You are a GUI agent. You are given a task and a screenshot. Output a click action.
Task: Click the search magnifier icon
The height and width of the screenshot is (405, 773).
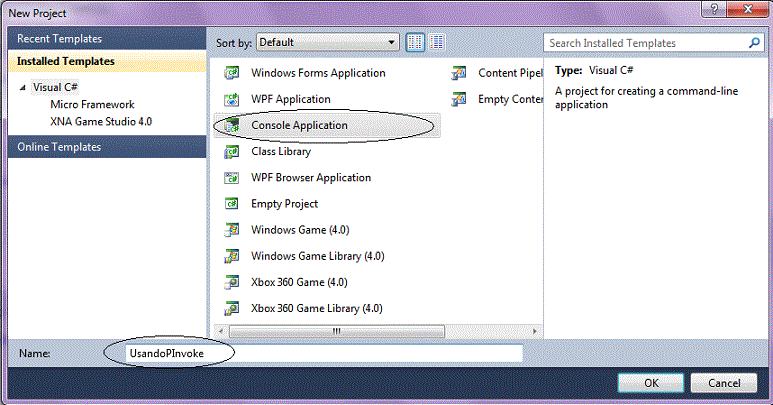pyautogui.click(x=754, y=43)
